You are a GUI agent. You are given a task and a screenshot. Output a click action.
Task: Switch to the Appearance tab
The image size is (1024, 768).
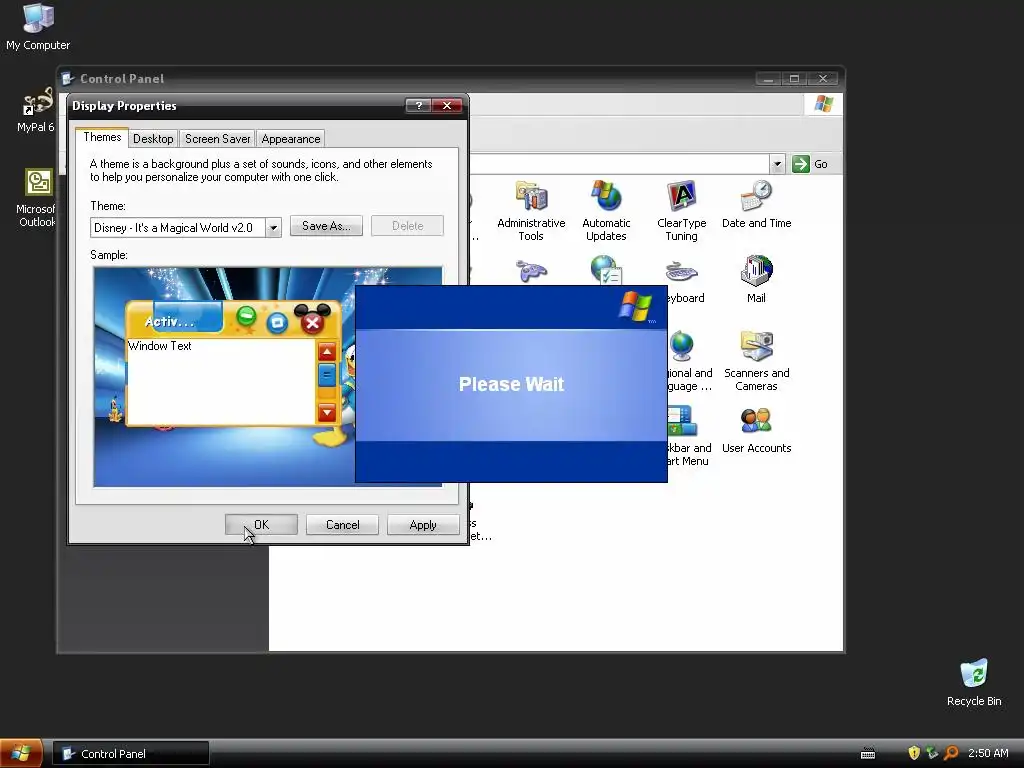click(x=291, y=138)
